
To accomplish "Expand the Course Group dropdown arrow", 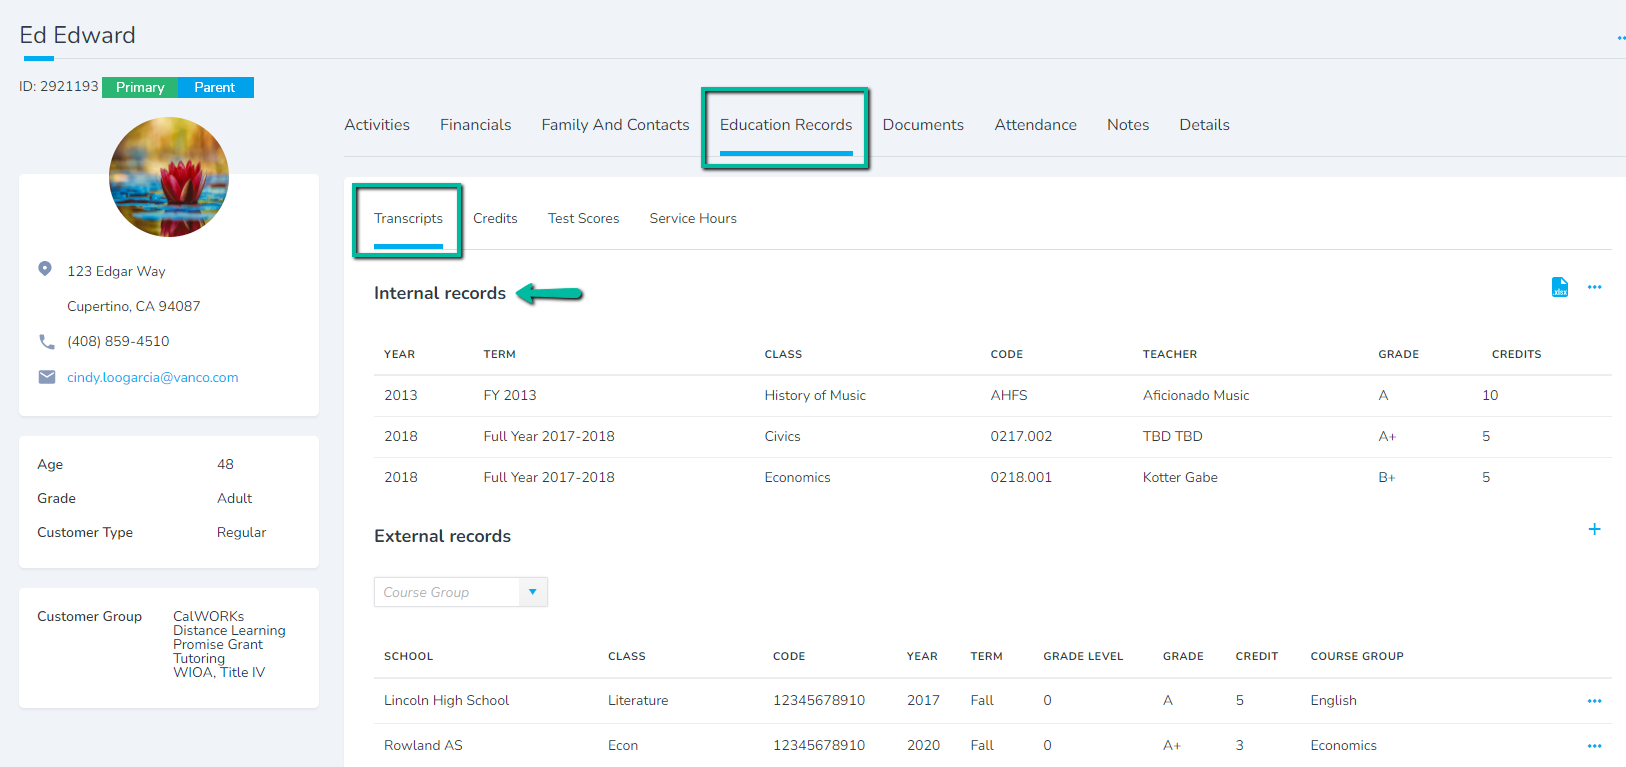I will click(x=532, y=592).
